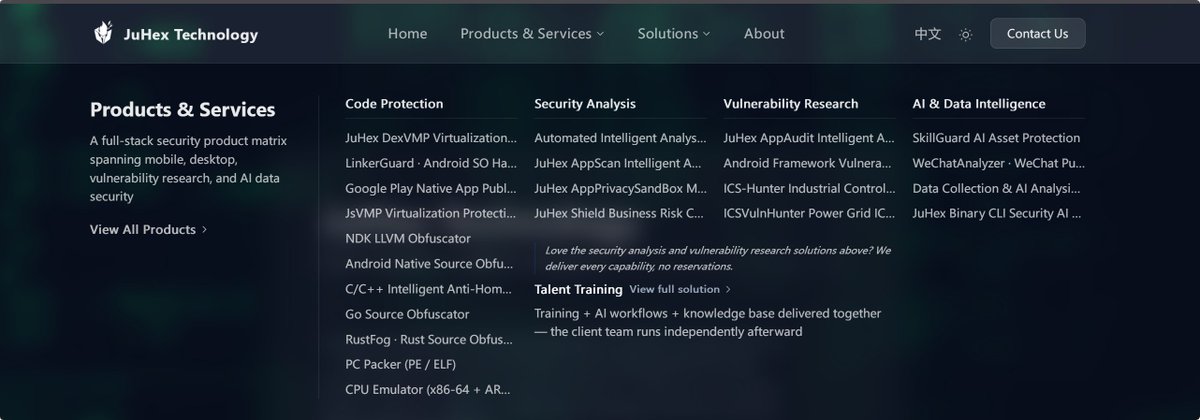1200x420 pixels.
Task: Click the chevron beside View All Products
Action: [204, 229]
